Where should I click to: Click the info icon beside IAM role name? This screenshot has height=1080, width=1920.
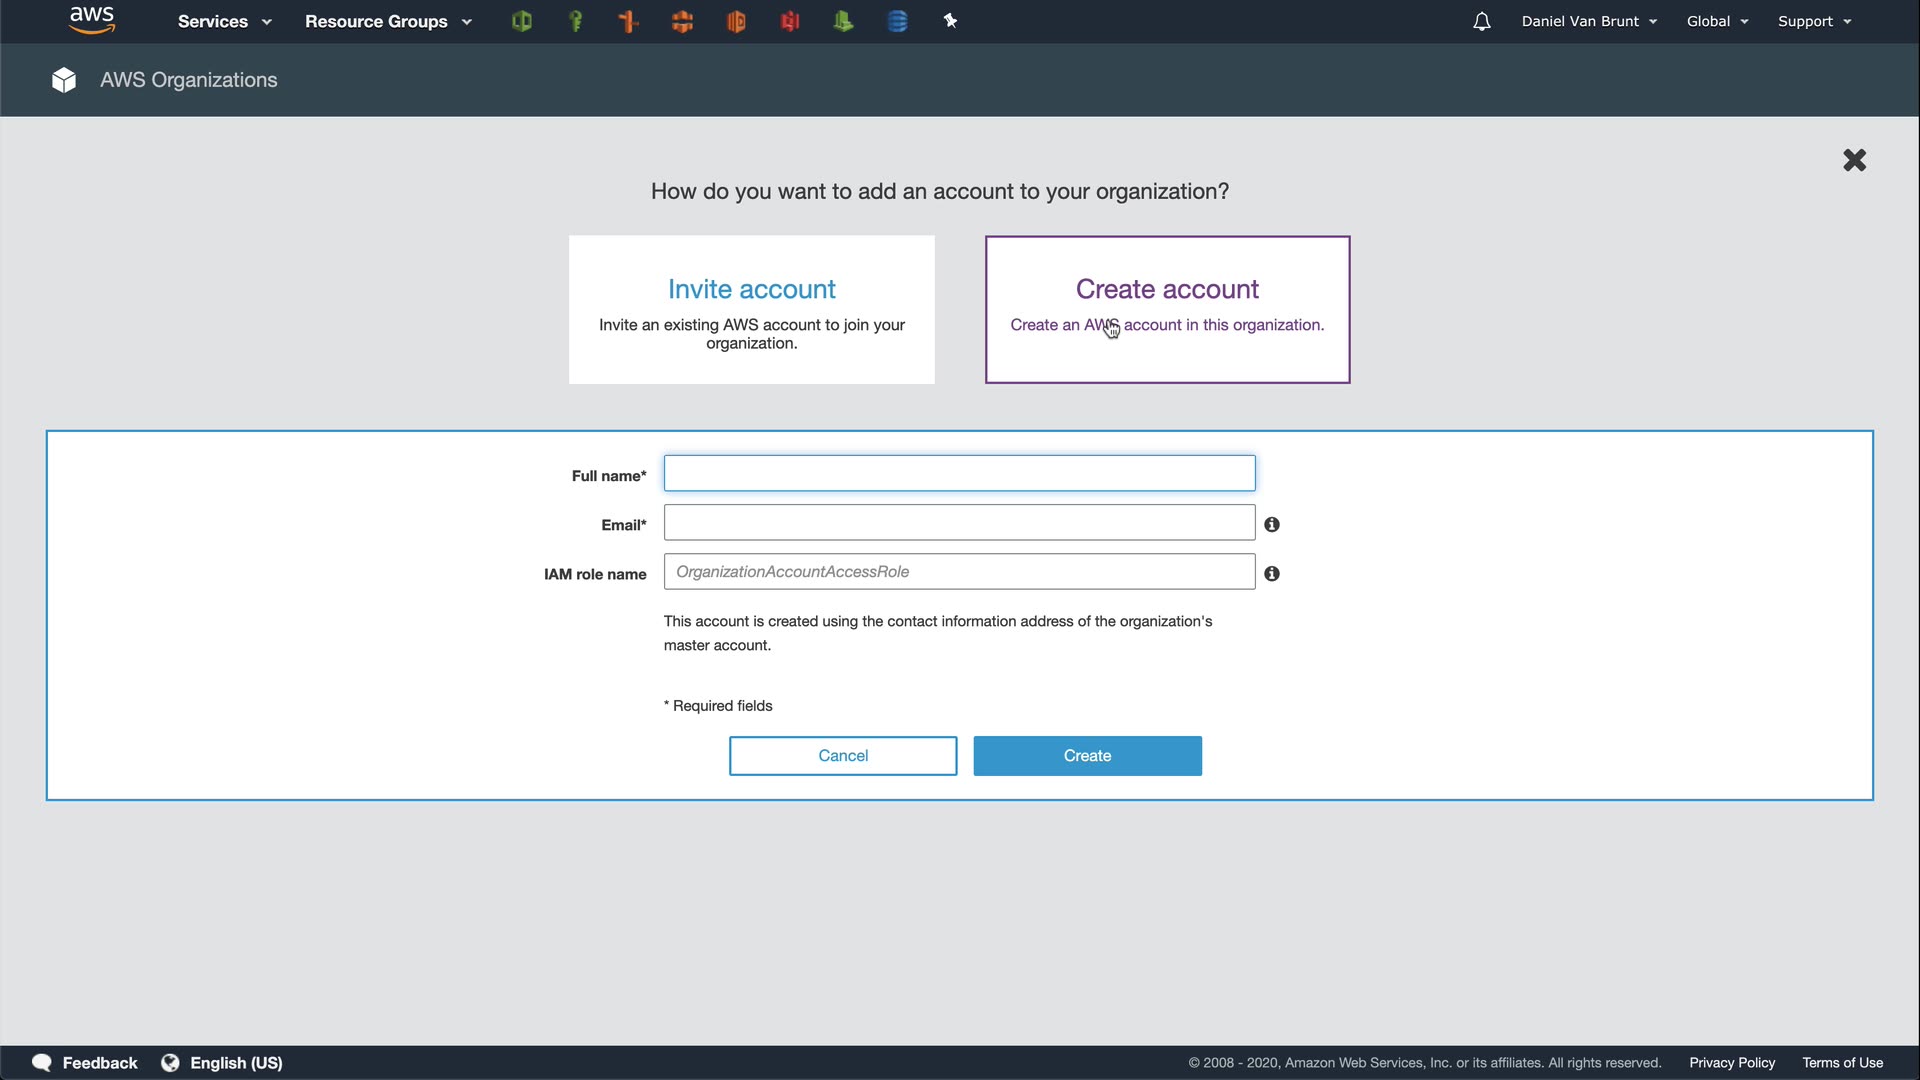[1272, 573]
